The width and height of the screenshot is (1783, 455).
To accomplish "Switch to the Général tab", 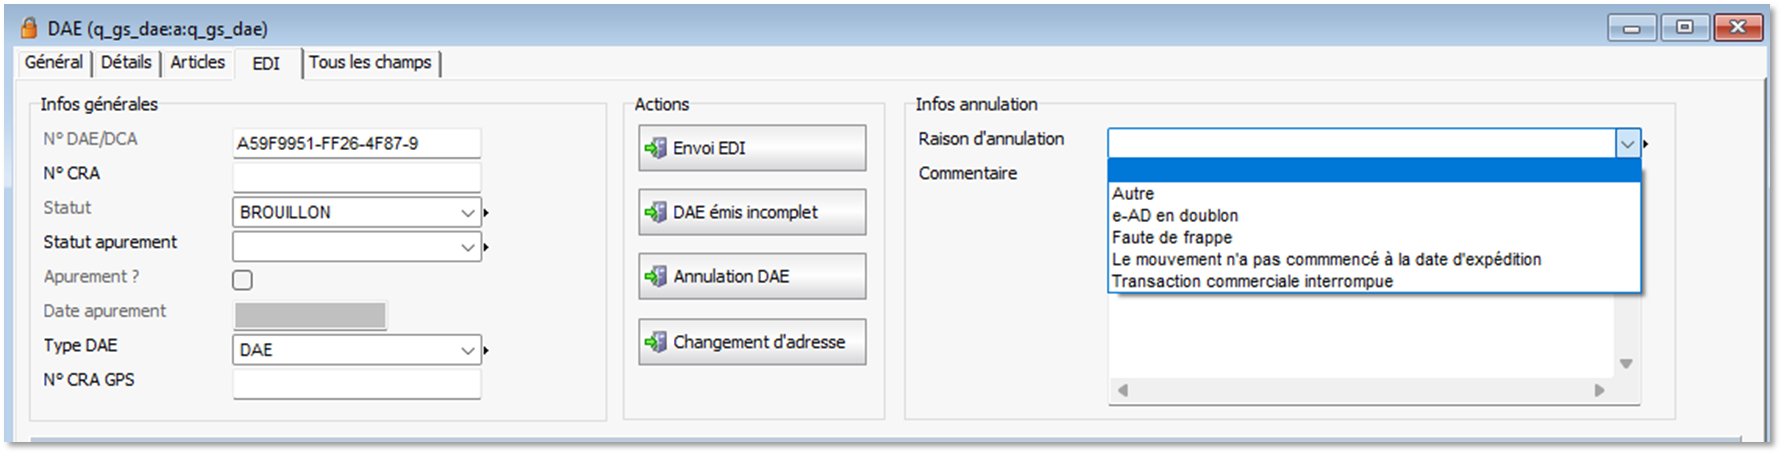I will pos(54,62).
